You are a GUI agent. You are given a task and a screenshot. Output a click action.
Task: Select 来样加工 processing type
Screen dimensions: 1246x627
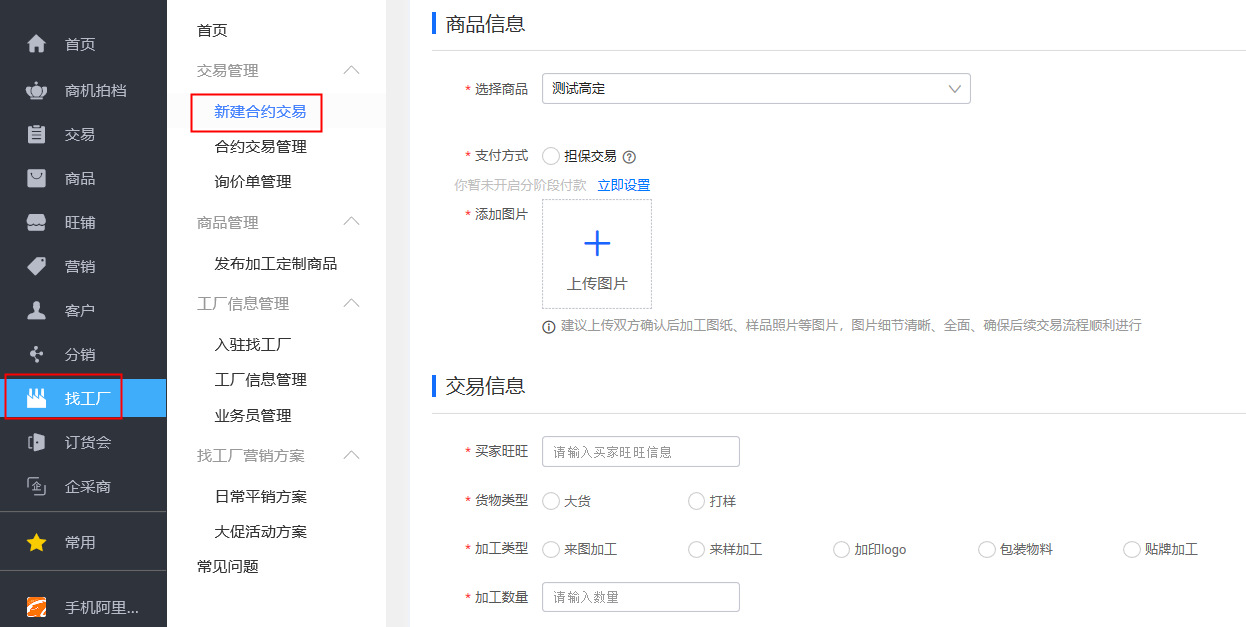pos(696,549)
